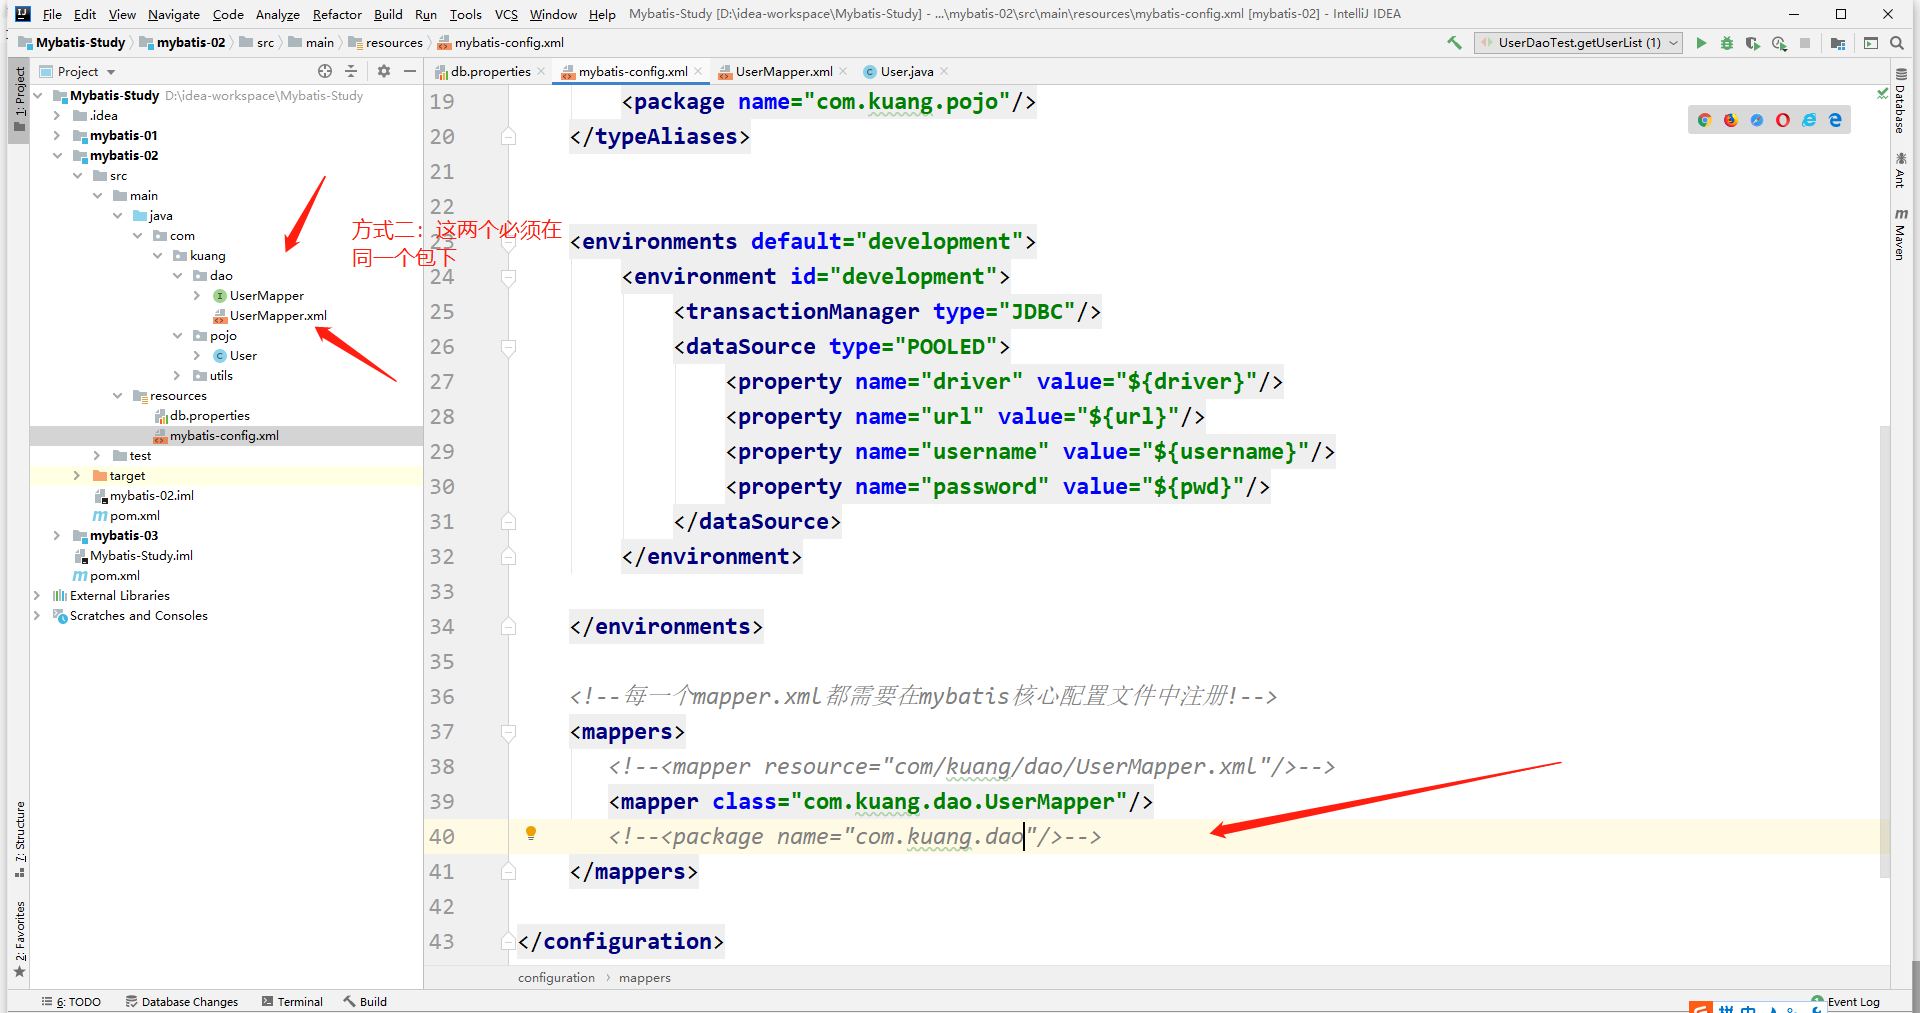Switch to User.java editor tab

906,71
